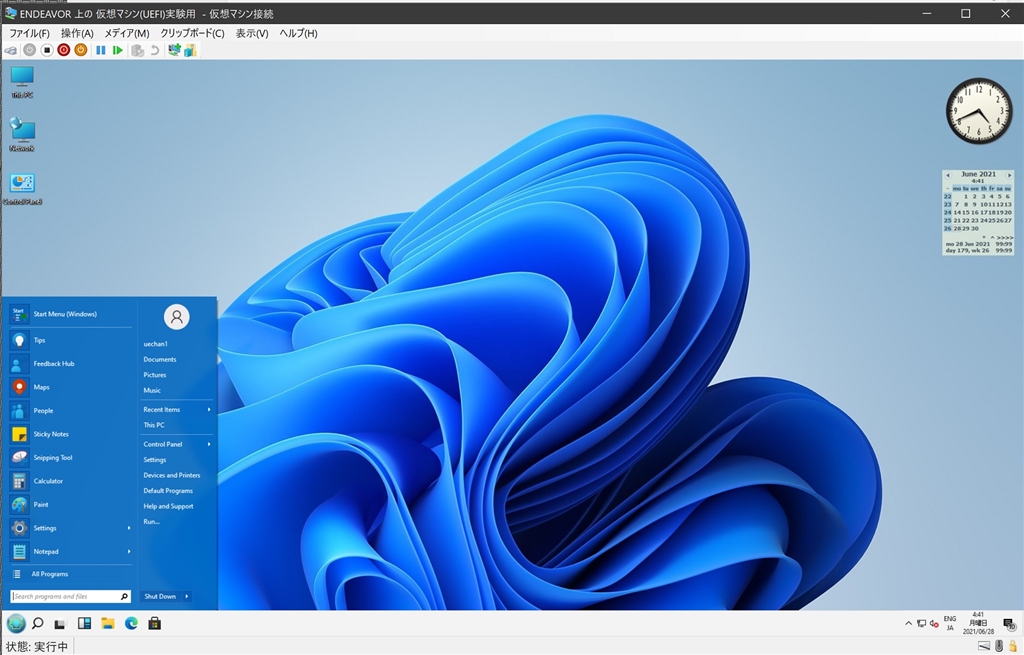Image resolution: width=1024 pixels, height=655 pixels.
Task: Switch ENG JA input language indicator
Action: (x=950, y=624)
